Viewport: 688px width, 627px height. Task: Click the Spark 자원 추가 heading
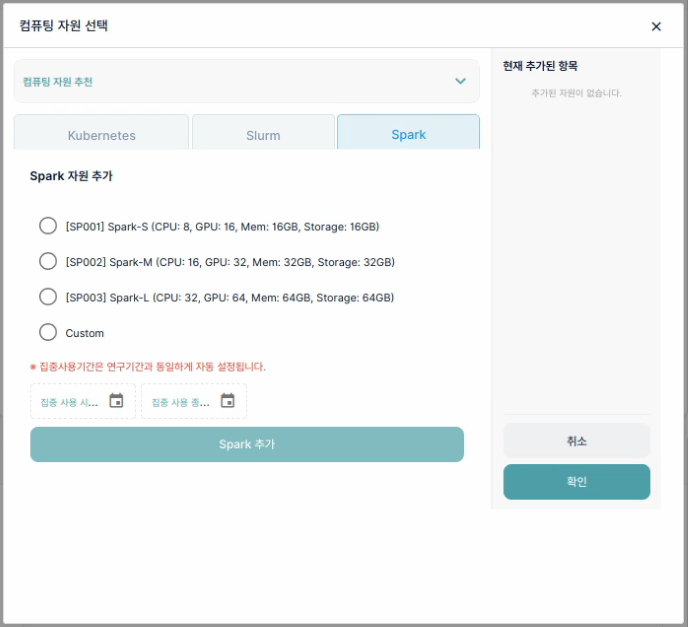71,176
